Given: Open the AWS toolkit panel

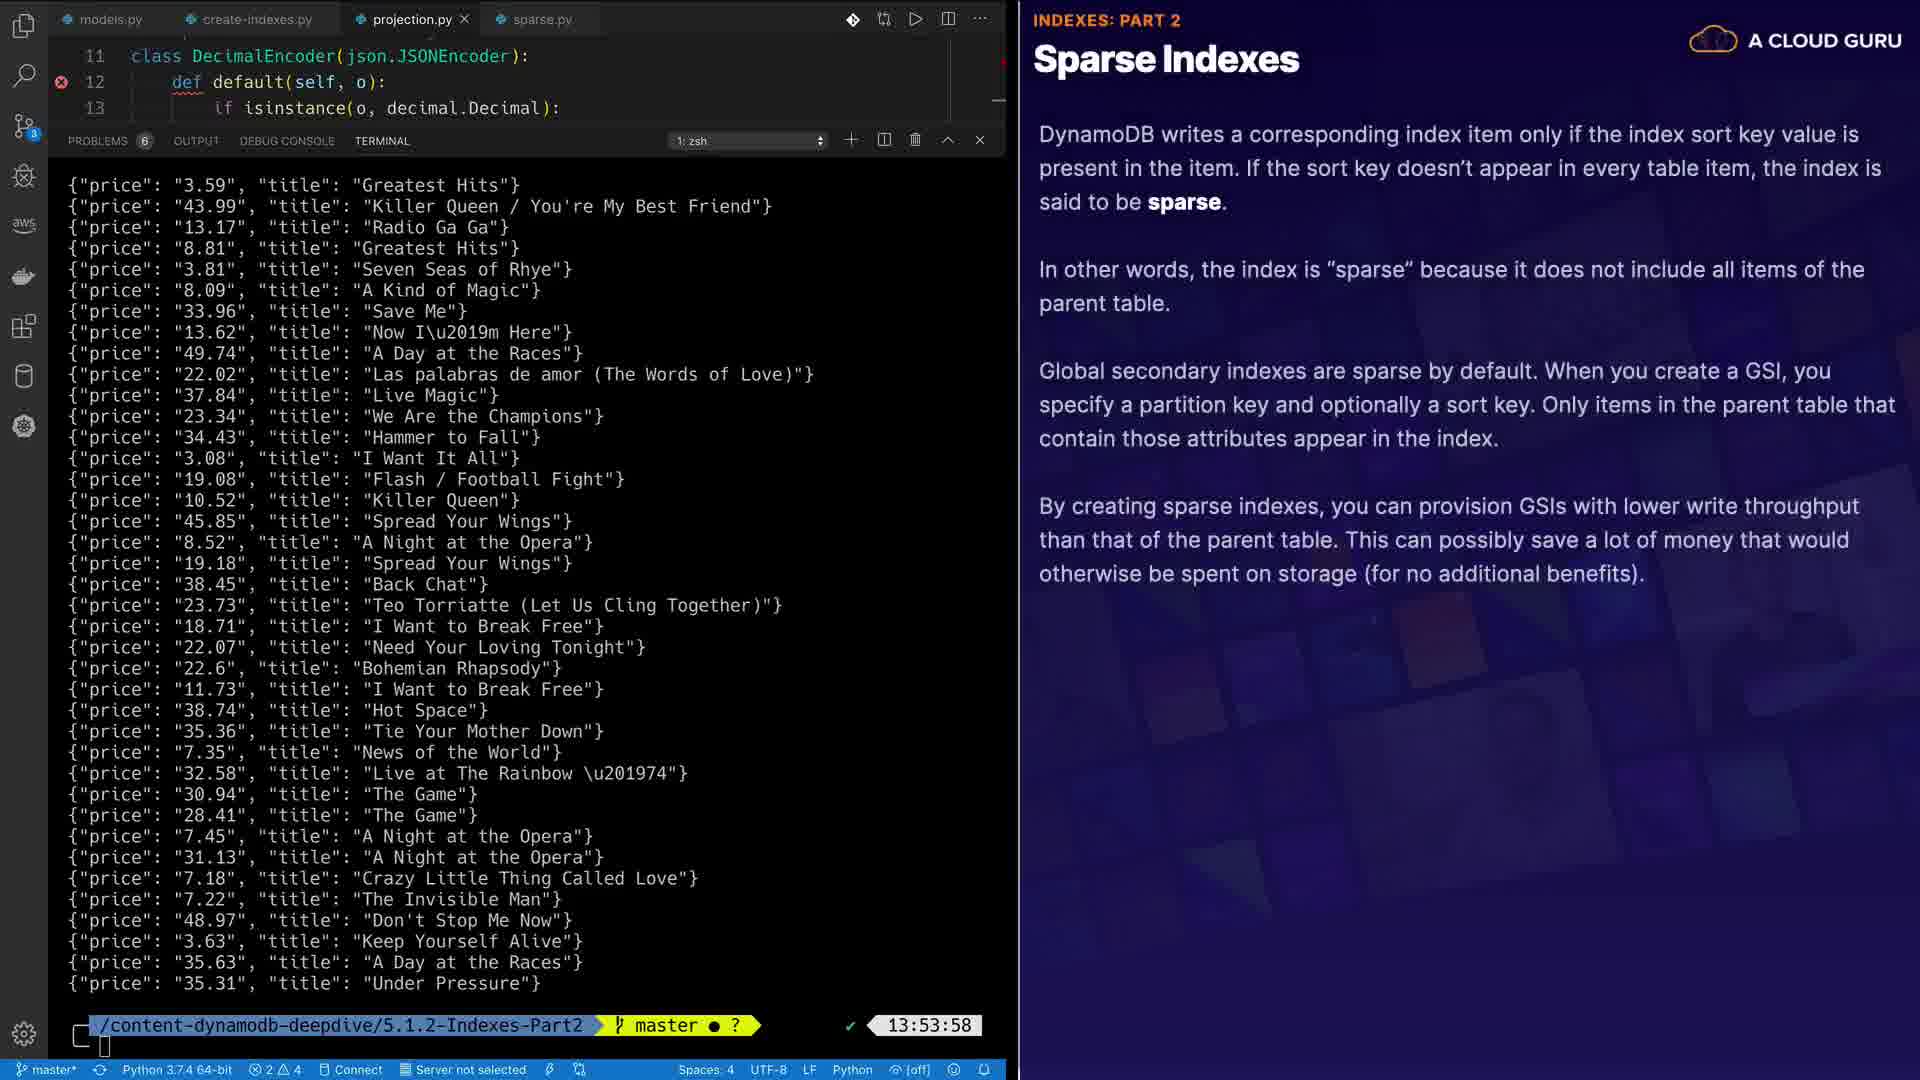Looking at the screenshot, I should tap(24, 226).
